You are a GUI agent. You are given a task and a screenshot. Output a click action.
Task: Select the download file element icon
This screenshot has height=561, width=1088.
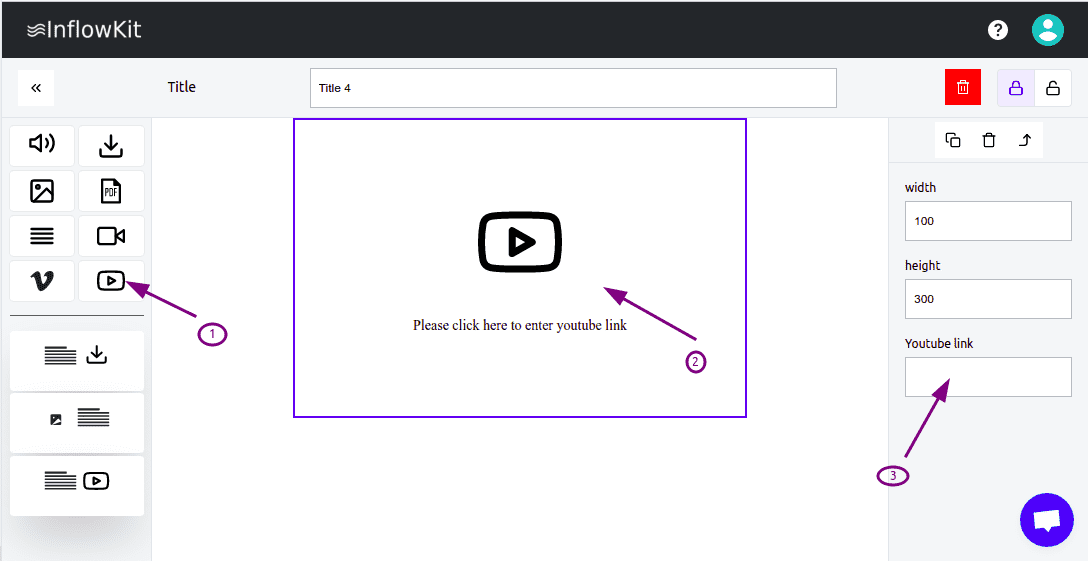(111, 146)
